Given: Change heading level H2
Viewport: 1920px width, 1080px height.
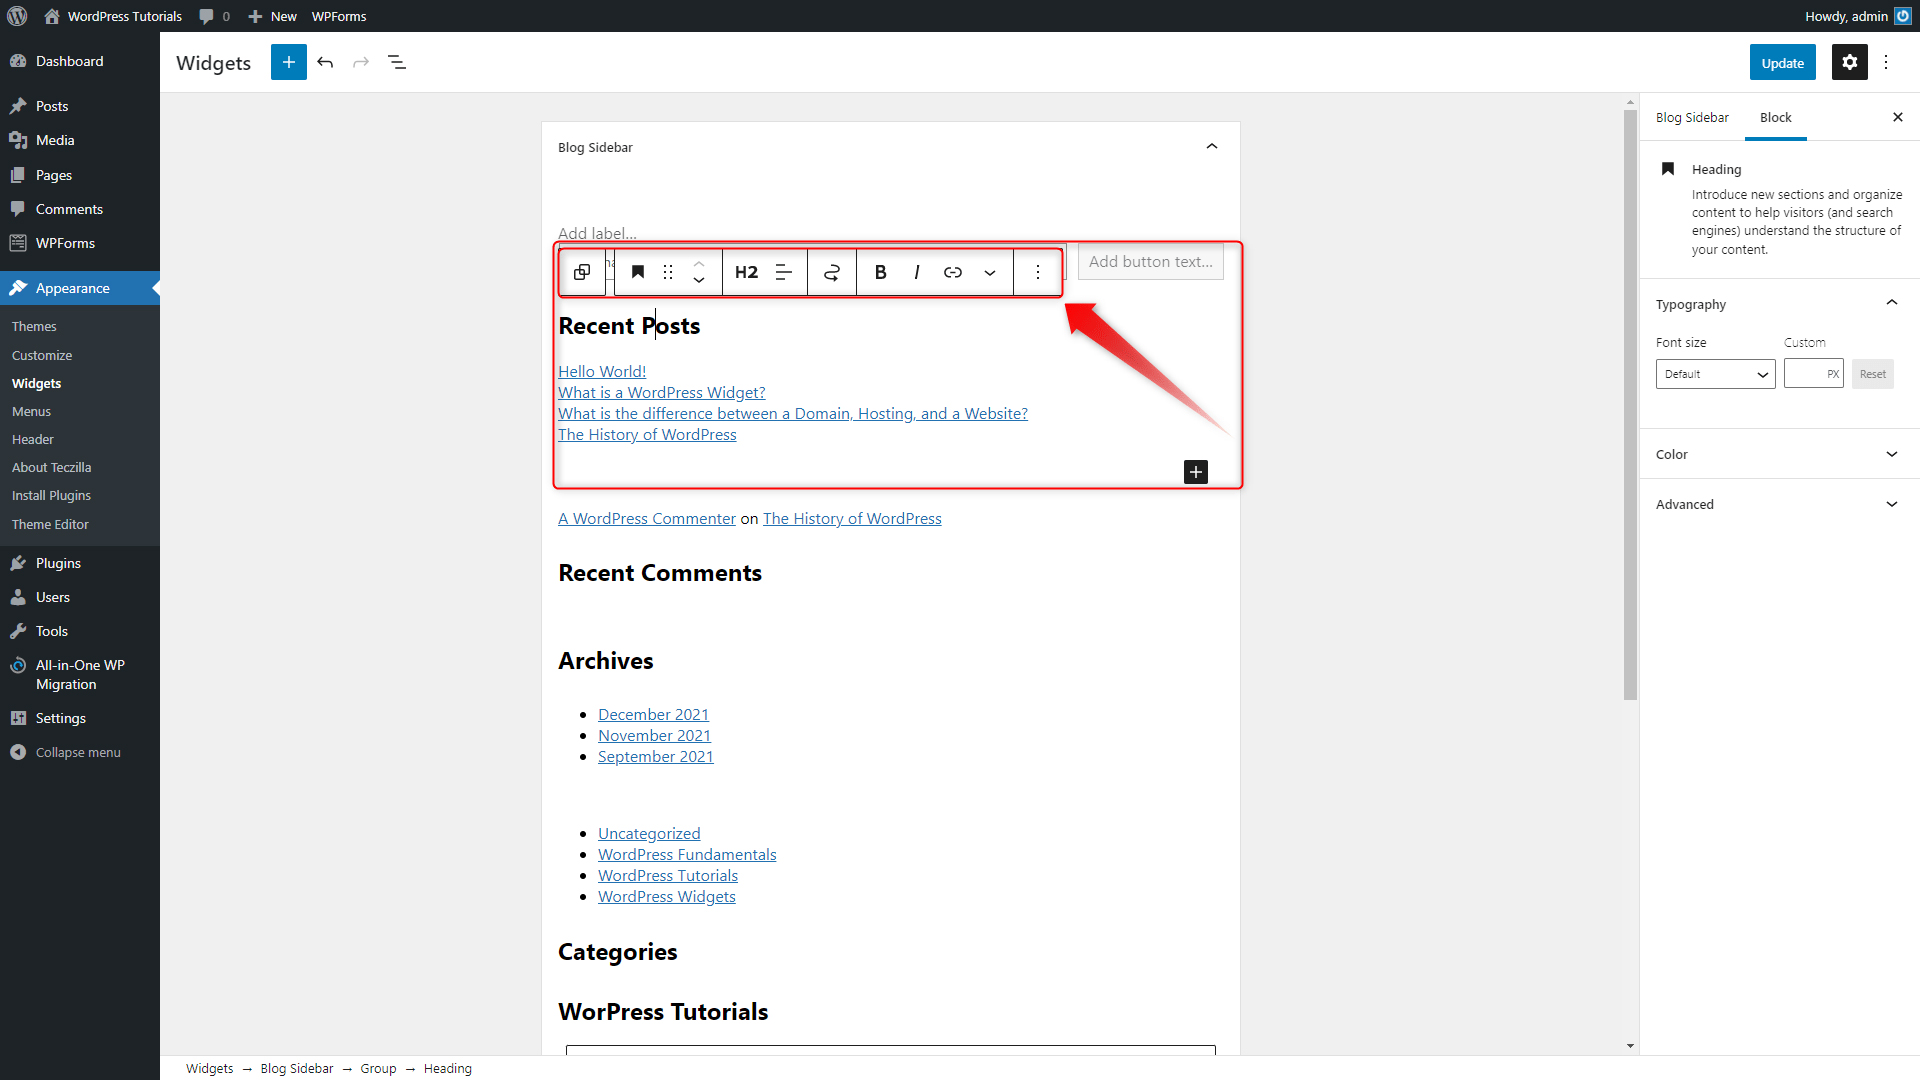Looking at the screenshot, I should (746, 272).
